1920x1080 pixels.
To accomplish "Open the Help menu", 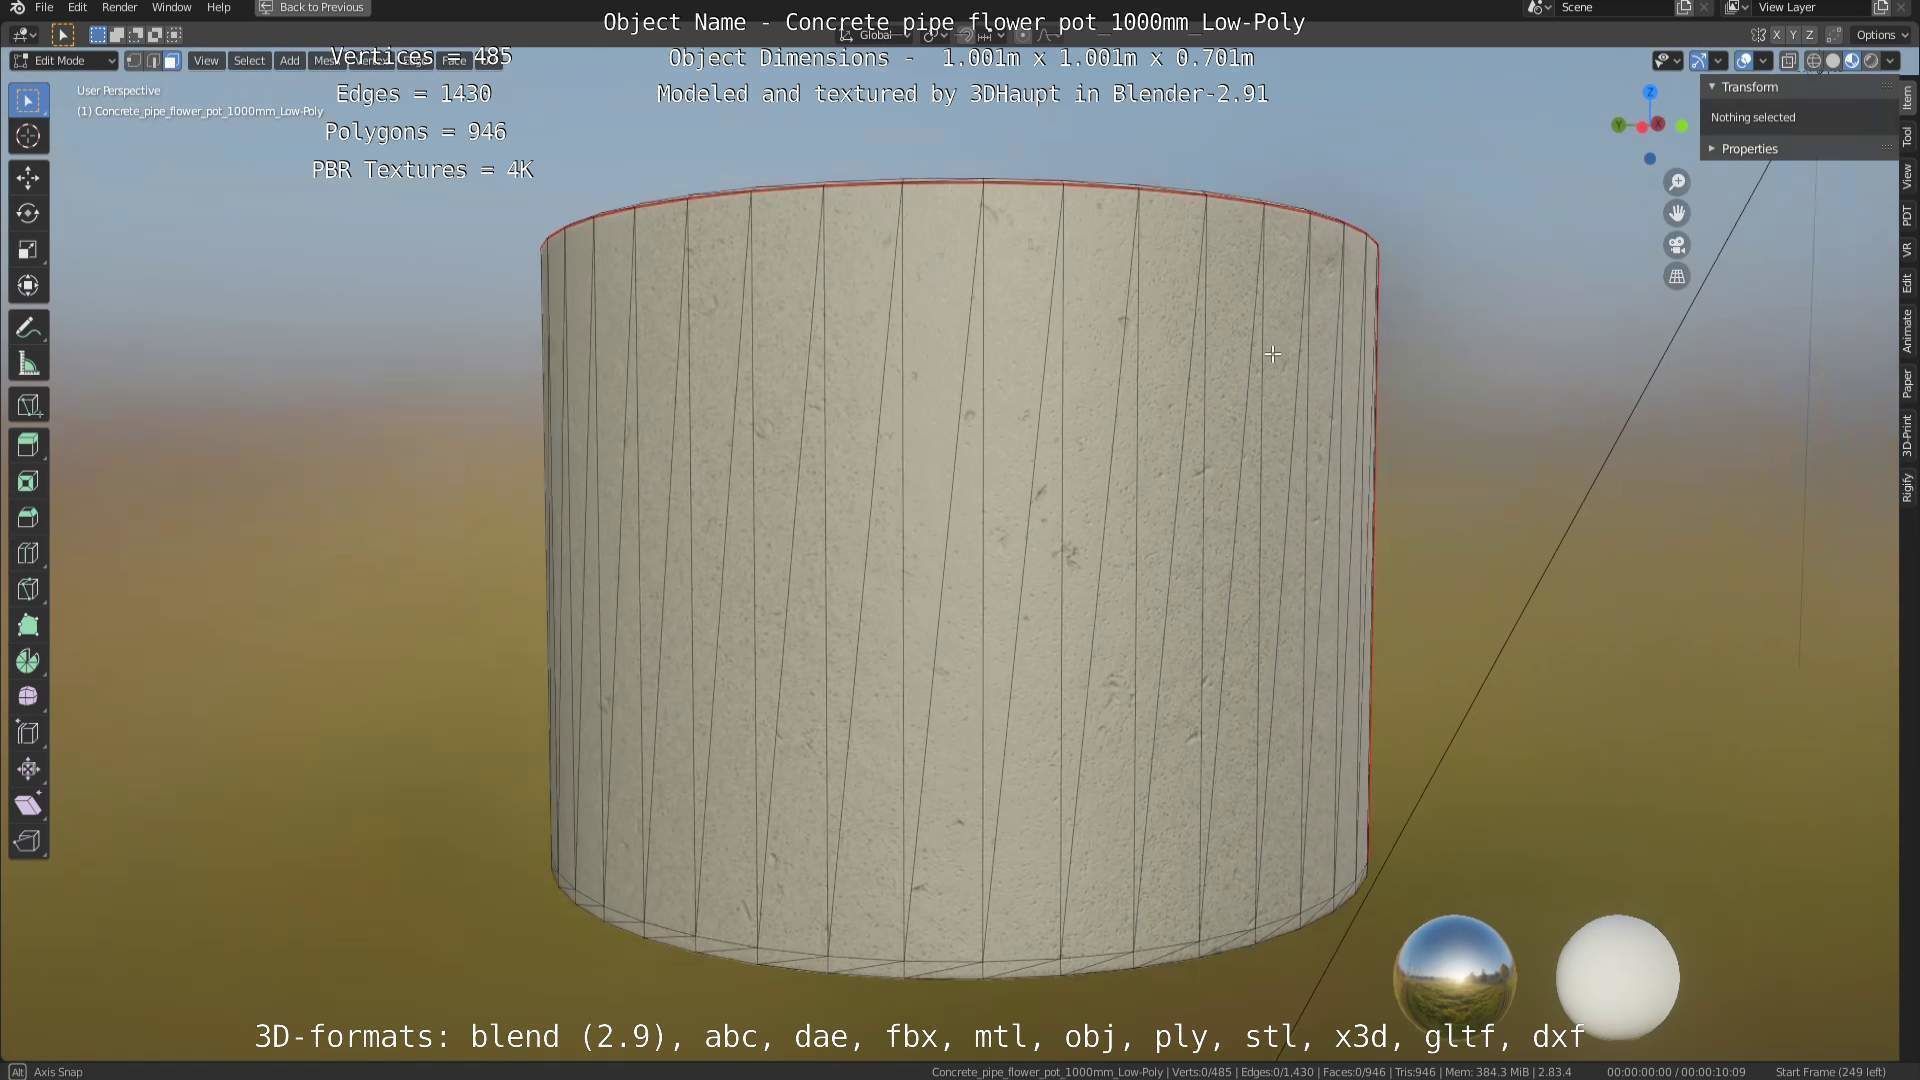I will tap(218, 7).
